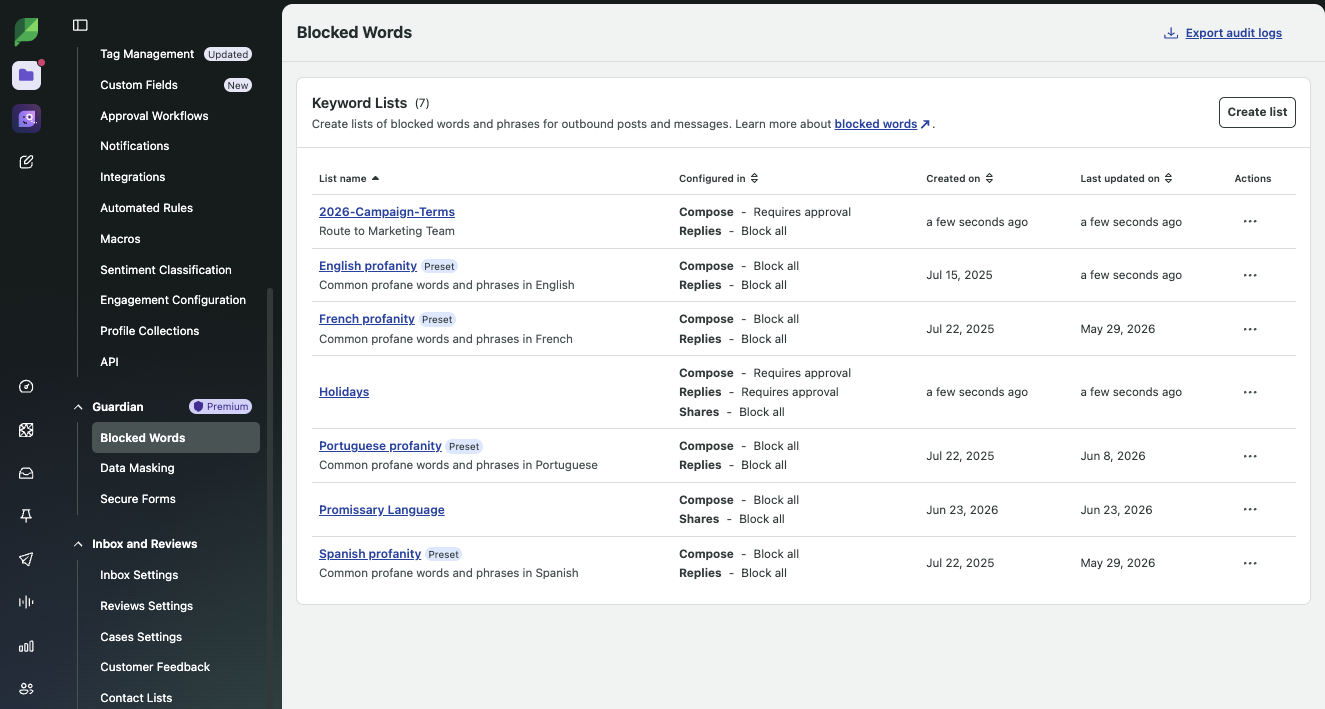Collapse the sidebar with panel toggle icon
Screen dimensions: 1325x709
pyautogui.click(x=80, y=25)
